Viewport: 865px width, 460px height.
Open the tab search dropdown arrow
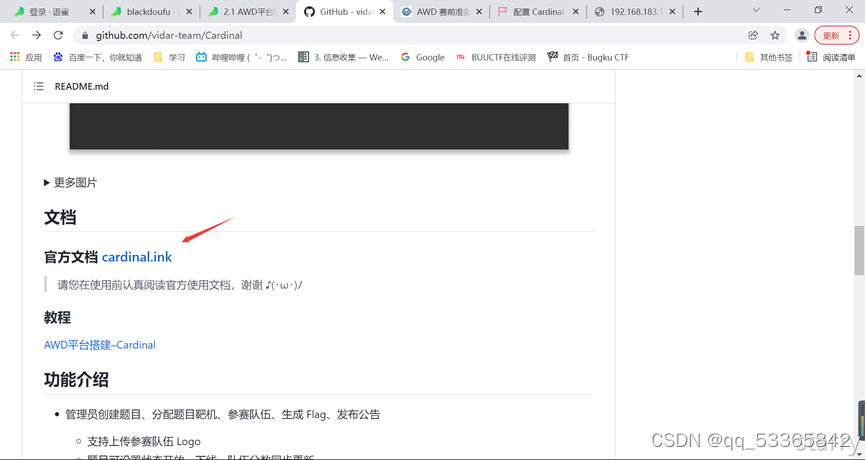756,10
